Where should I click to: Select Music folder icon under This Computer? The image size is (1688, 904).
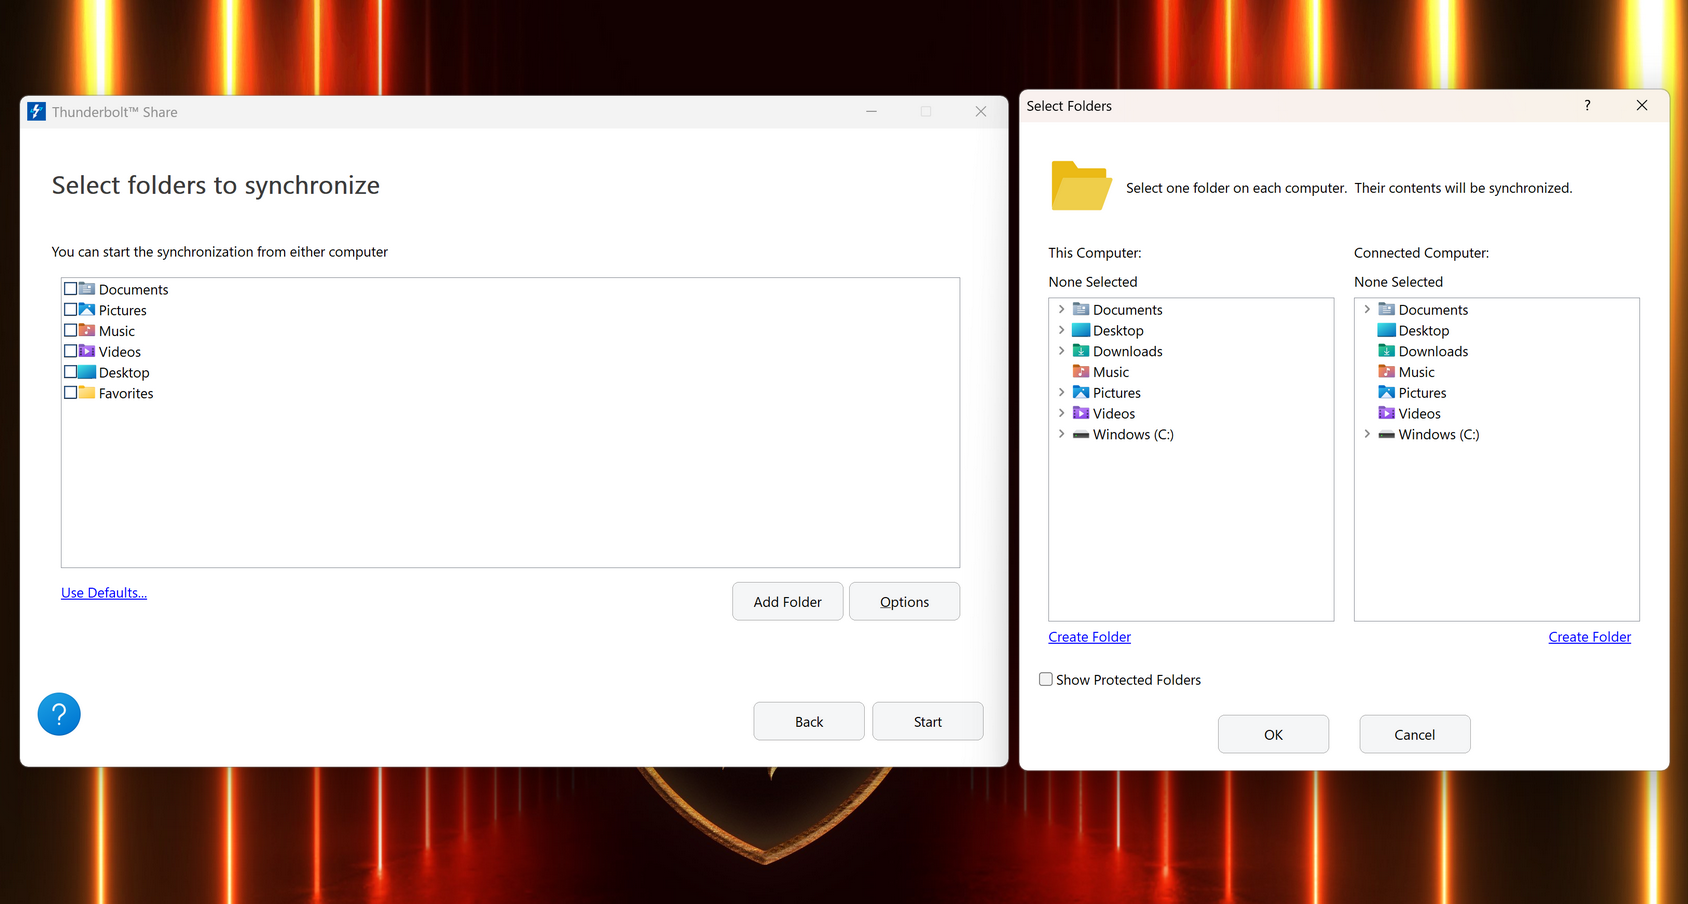click(x=1081, y=372)
